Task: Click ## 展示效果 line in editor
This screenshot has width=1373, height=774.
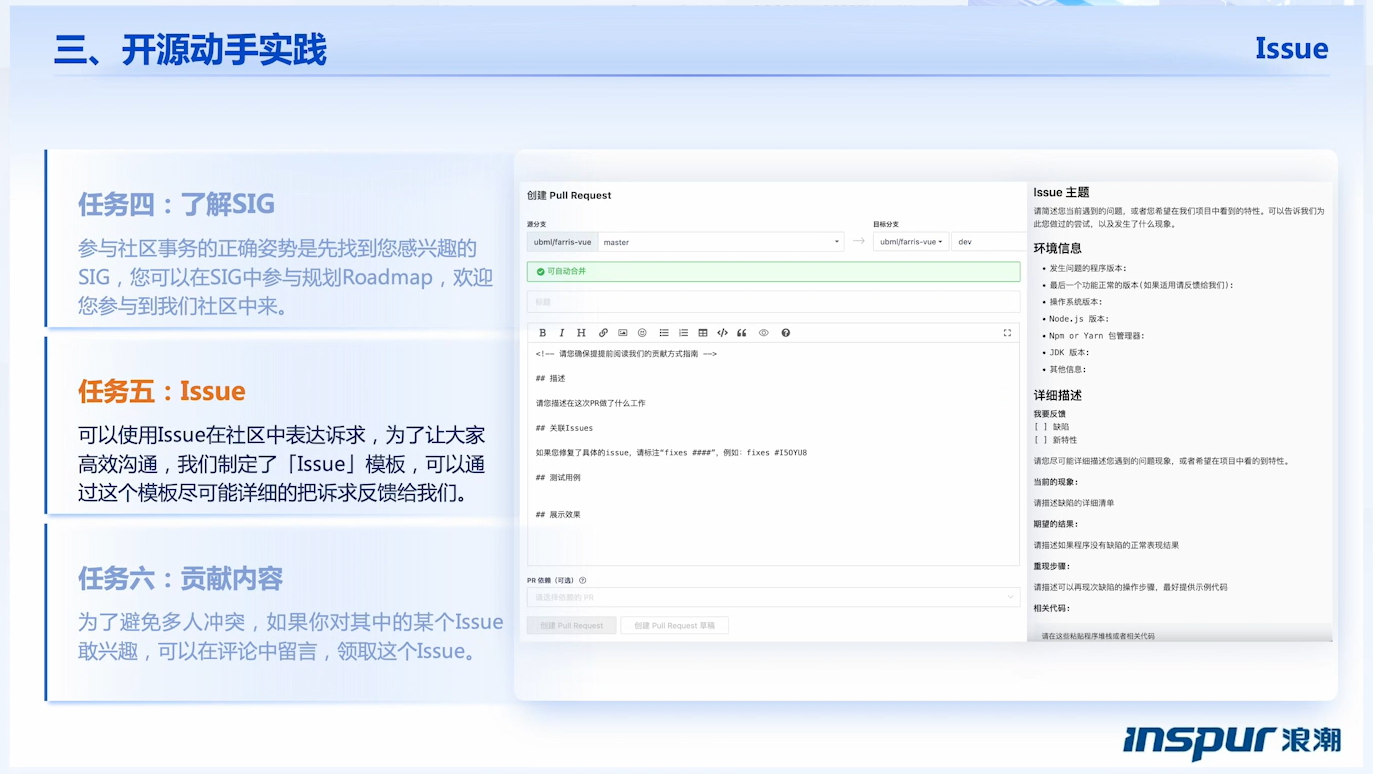Action: [x=558, y=514]
